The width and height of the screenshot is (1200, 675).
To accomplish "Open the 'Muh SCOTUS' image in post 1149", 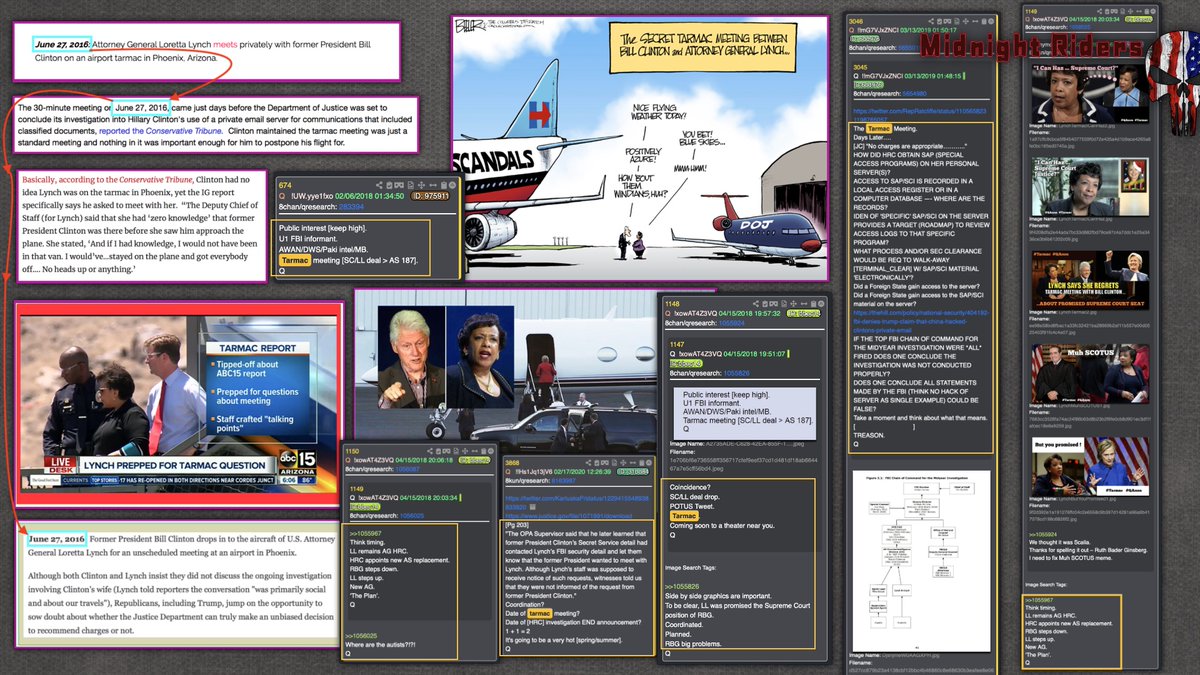I will (x=1088, y=373).
